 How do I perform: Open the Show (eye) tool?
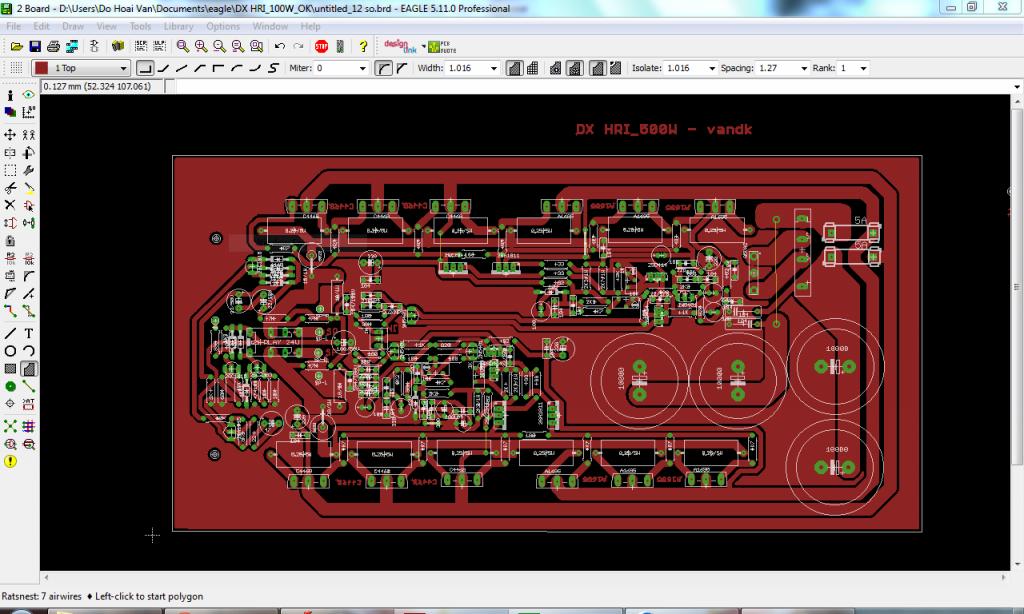29,95
